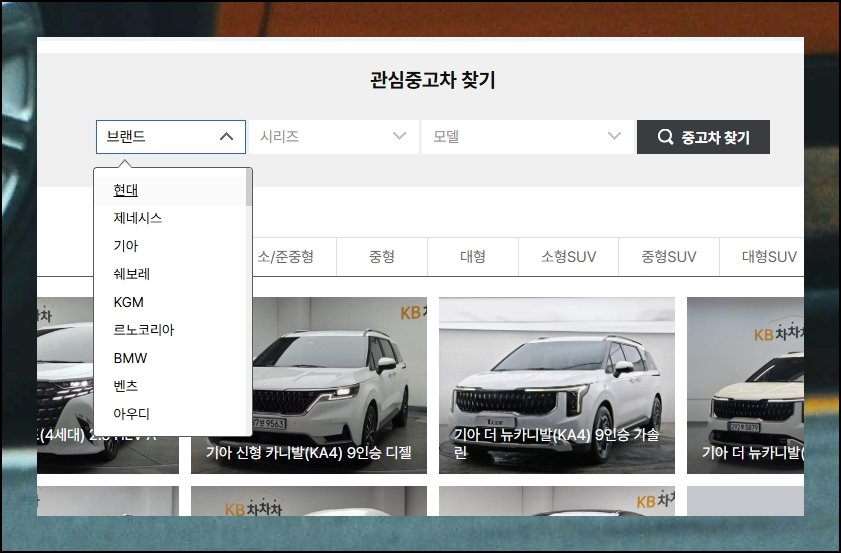Viewport: 841px width, 553px height.
Task: Switch to the 중형SUV tab
Action: click(x=669, y=256)
